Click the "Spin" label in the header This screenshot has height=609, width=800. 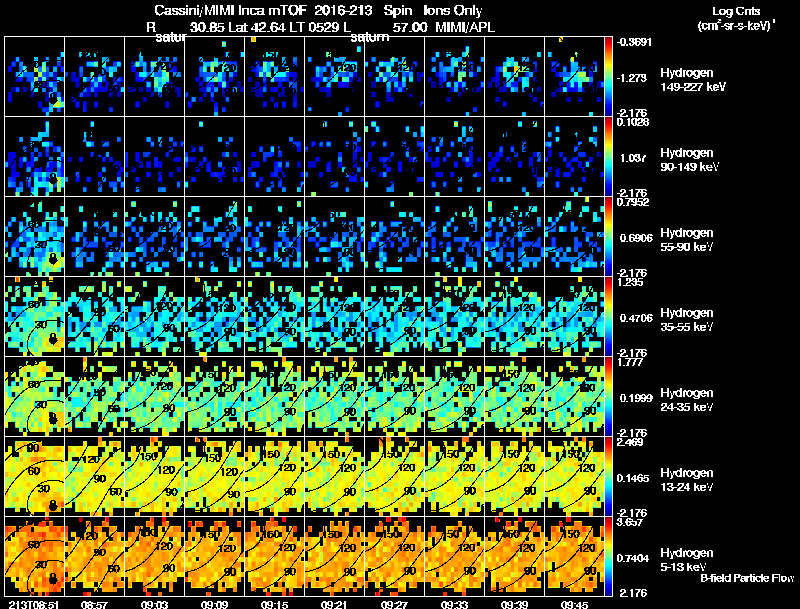[397, 11]
